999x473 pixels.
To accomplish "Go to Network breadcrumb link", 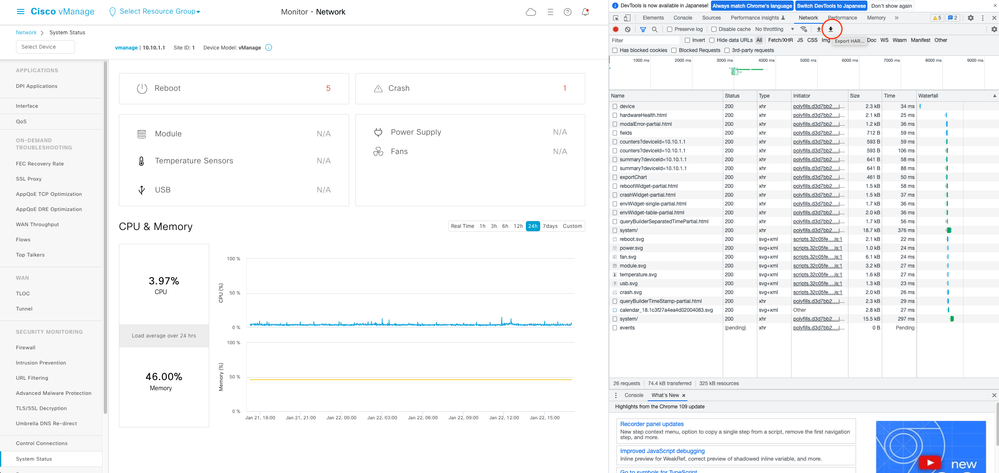I will pos(26,32).
